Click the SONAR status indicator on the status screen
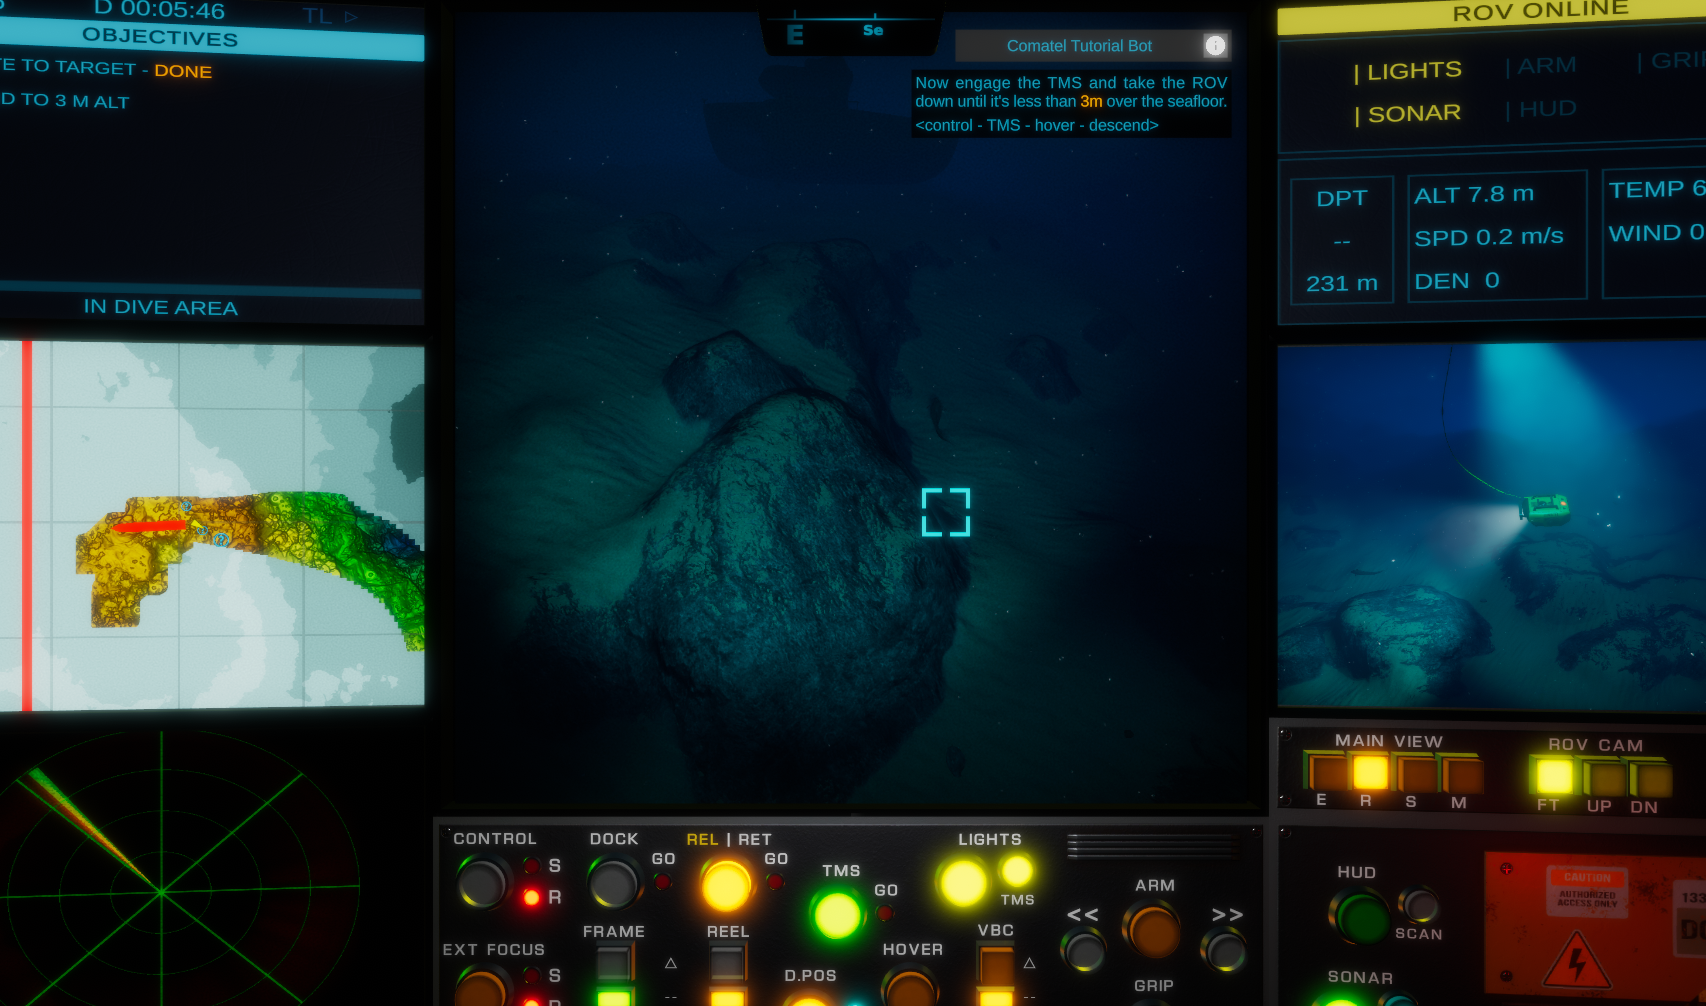Viewport: 1706px width, 1006px height. coord(1407,114)
